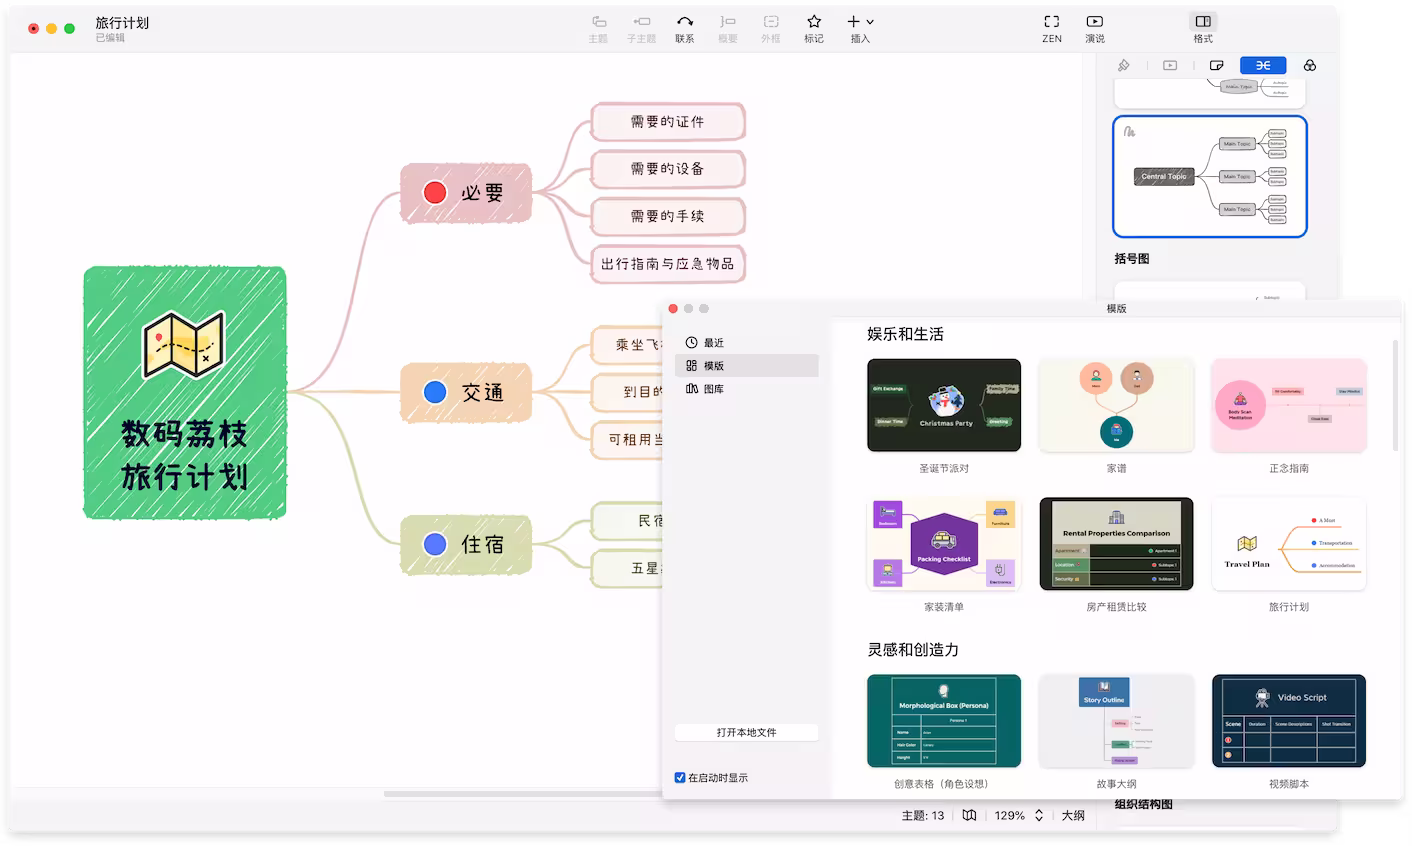
Task: Open the map overview icon in status bar
Action: [969, 815]
